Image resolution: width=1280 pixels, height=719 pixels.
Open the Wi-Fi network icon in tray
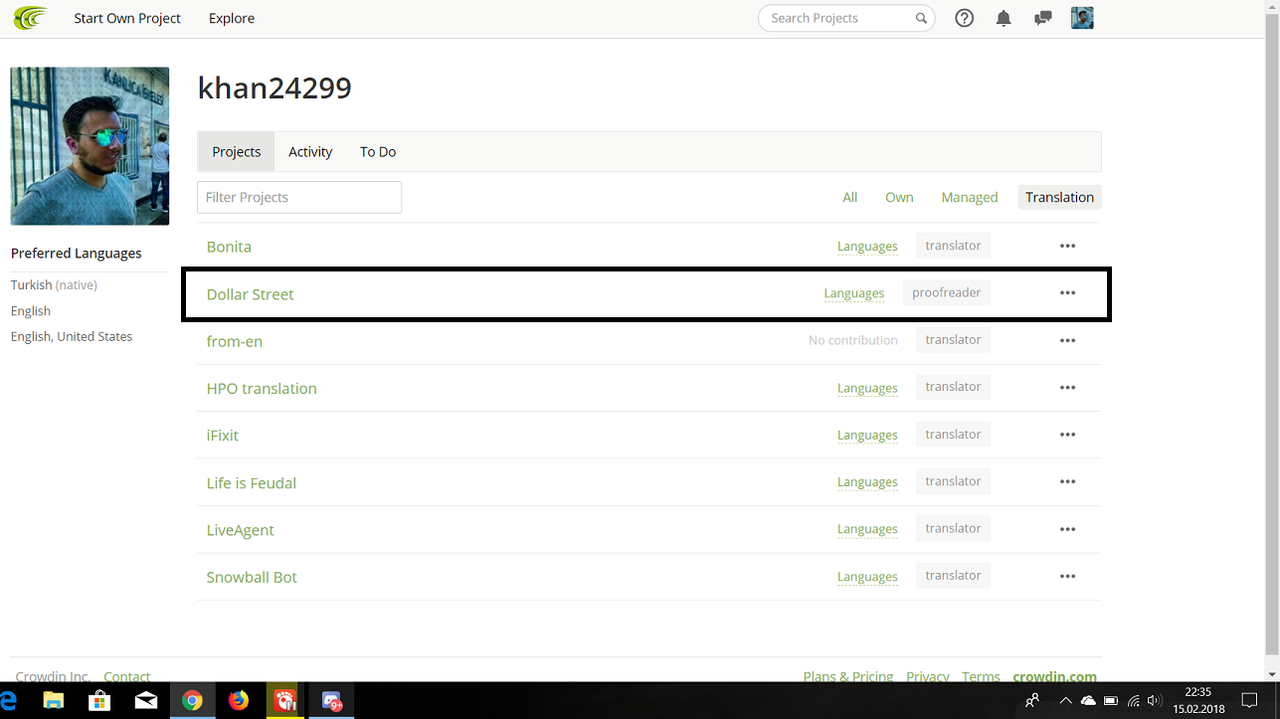pos(1133,701)
